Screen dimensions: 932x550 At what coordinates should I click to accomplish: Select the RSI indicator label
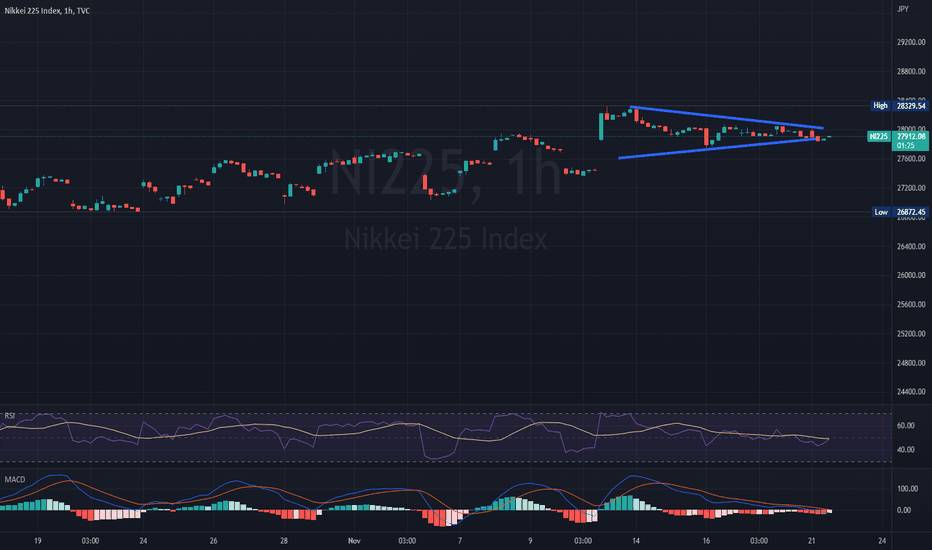tap(10, 416)
